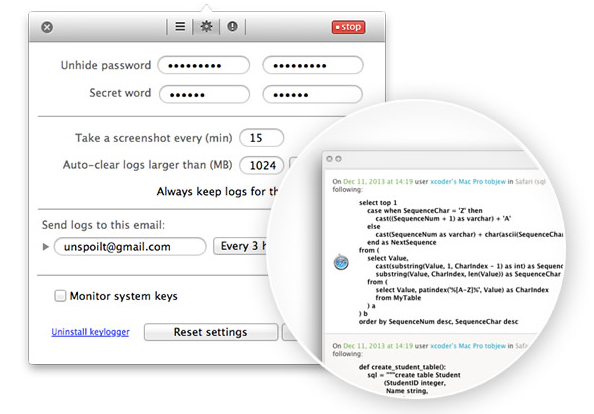This screenshot has width=594, height=414.
Task: Focus the first Unhide password field
Action: pyautogui.click(x=204, y=66)
